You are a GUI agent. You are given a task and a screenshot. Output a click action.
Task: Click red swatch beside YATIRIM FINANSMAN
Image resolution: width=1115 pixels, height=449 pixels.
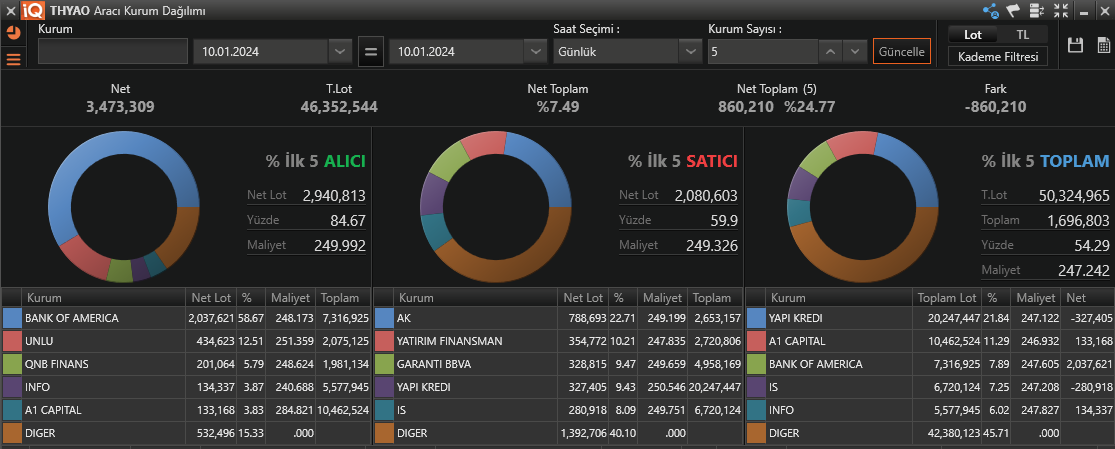point(384,341)
